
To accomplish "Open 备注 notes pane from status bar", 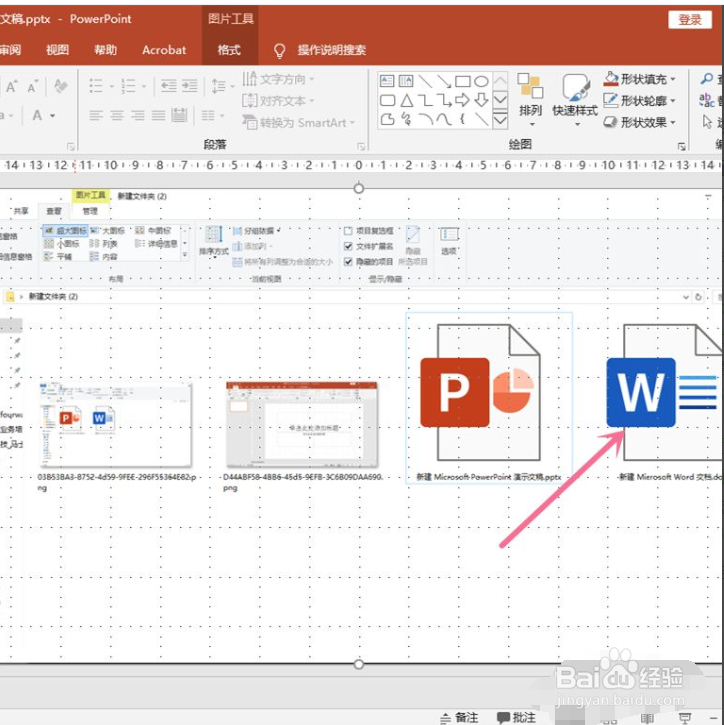I will [x=459, y=718].
